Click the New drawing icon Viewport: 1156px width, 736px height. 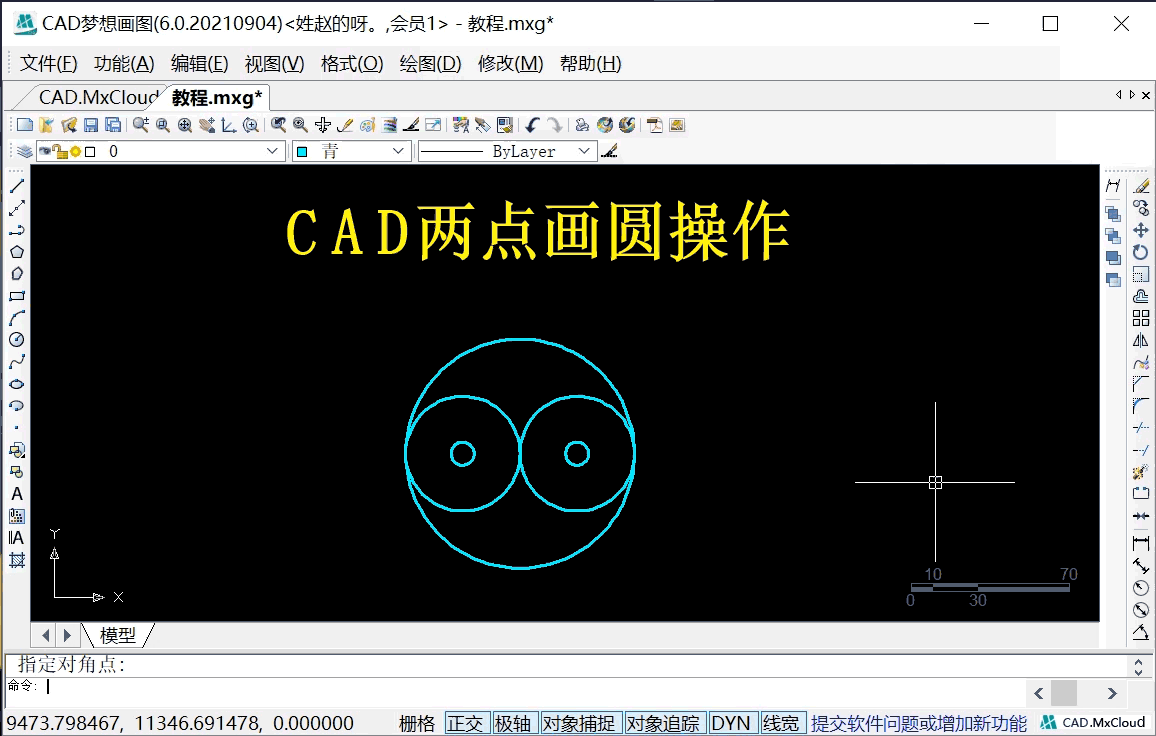(25, 125)
